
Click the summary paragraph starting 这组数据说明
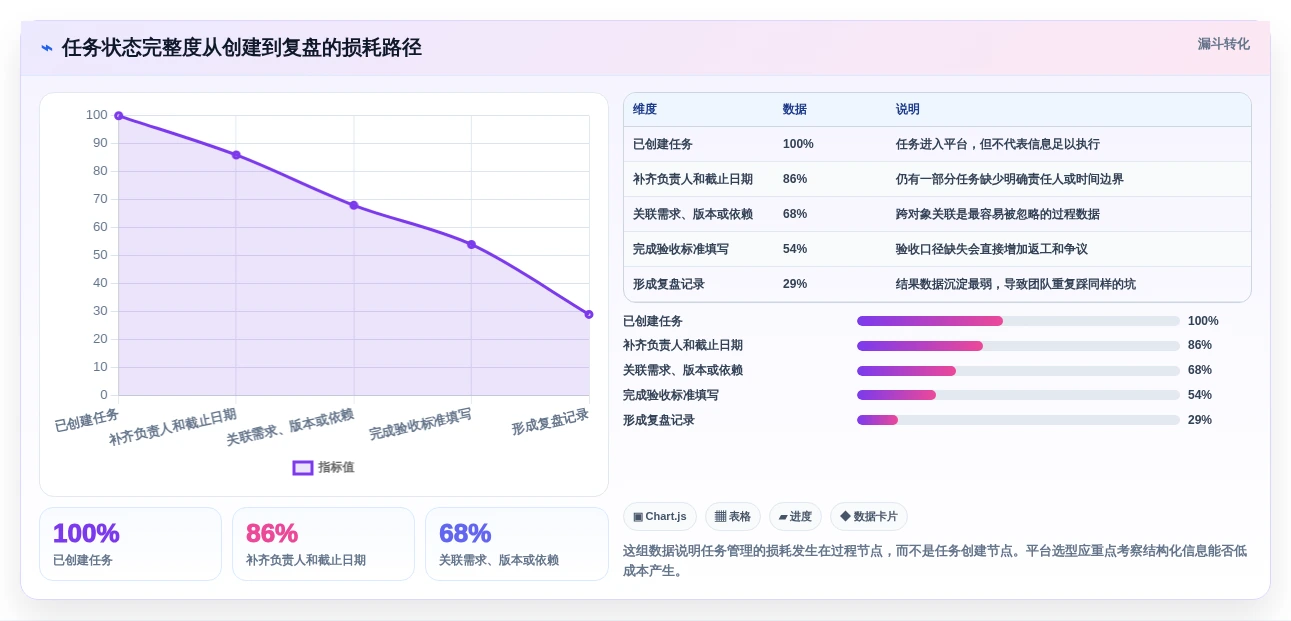(935, 561)
